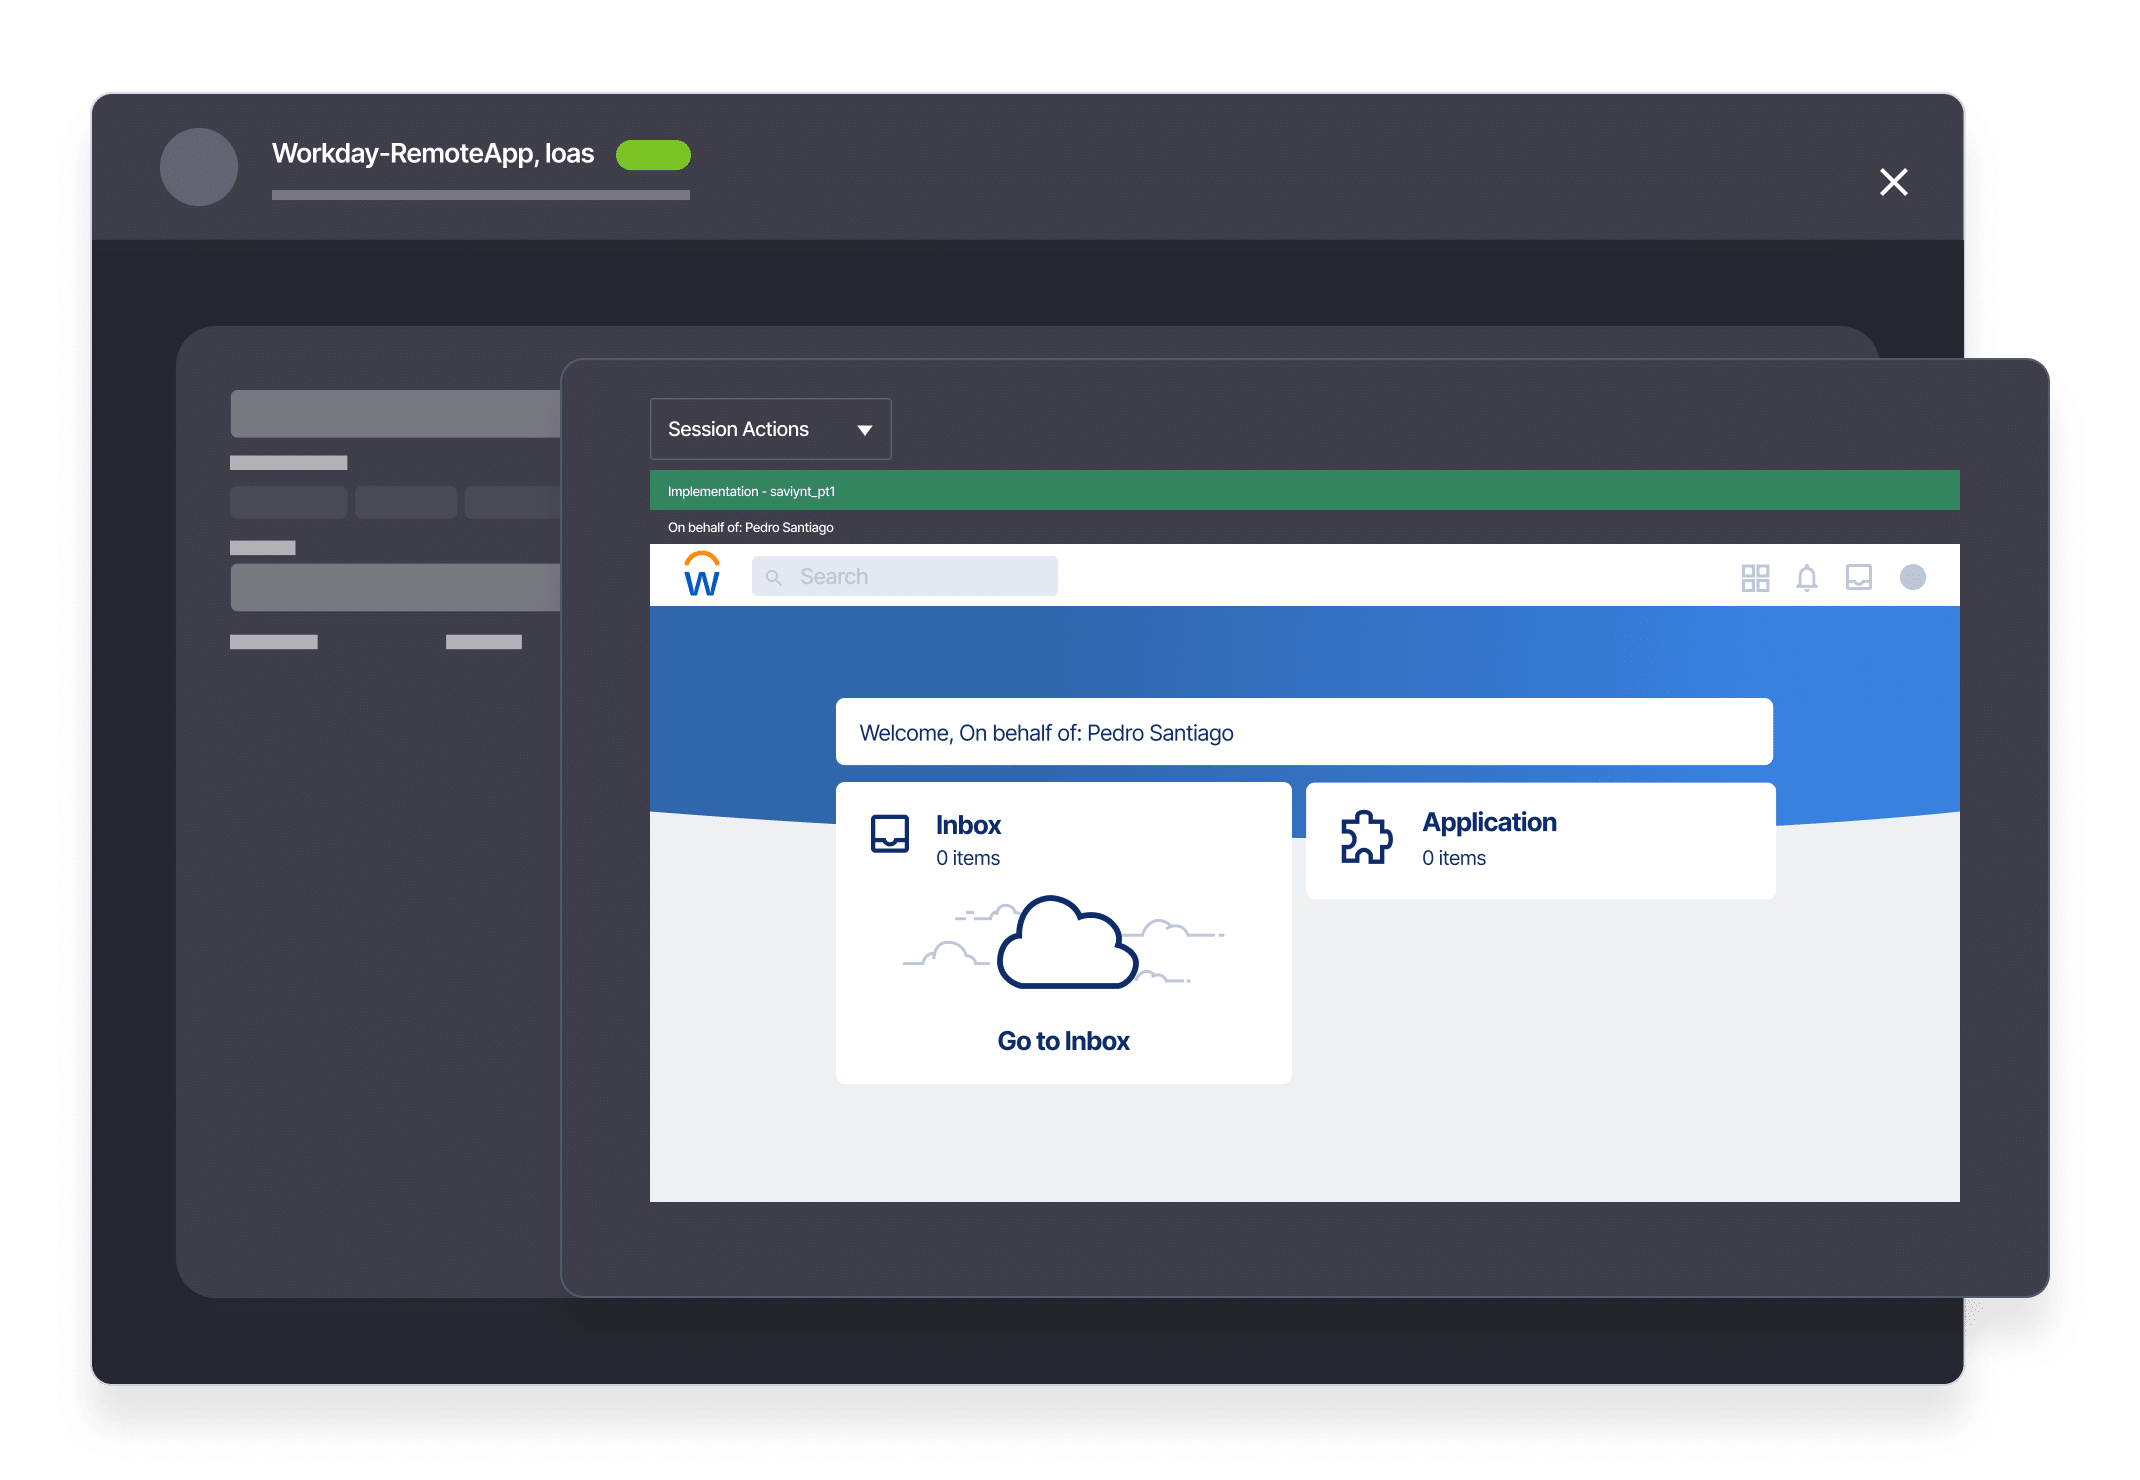
Task: Click the round avatar beside Workday-RemoteApp title
Action: [199, 167]
